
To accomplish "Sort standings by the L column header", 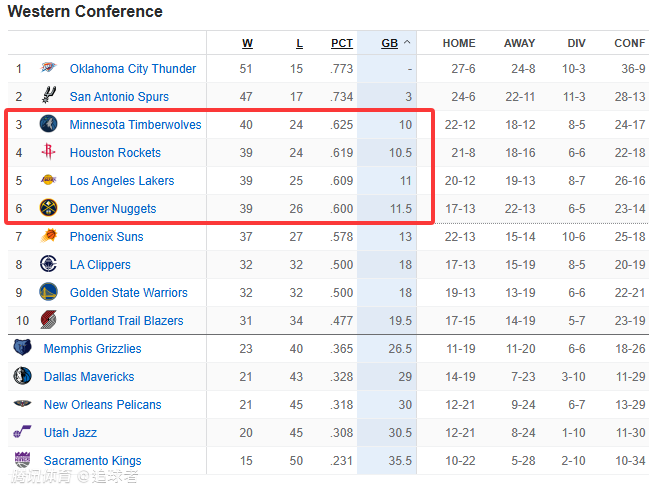I will 299,44.
